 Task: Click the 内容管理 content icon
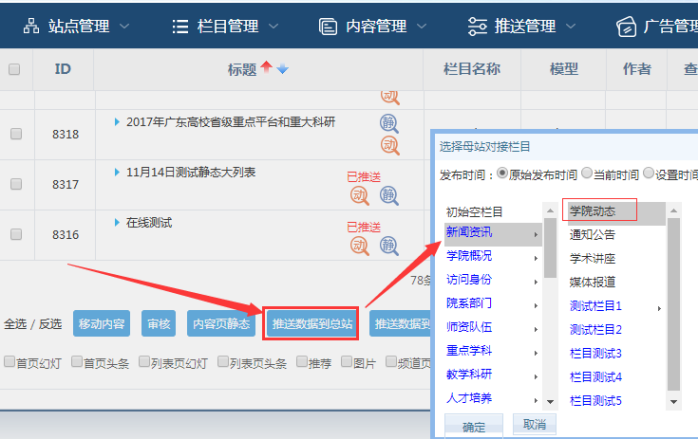point(327,25)
